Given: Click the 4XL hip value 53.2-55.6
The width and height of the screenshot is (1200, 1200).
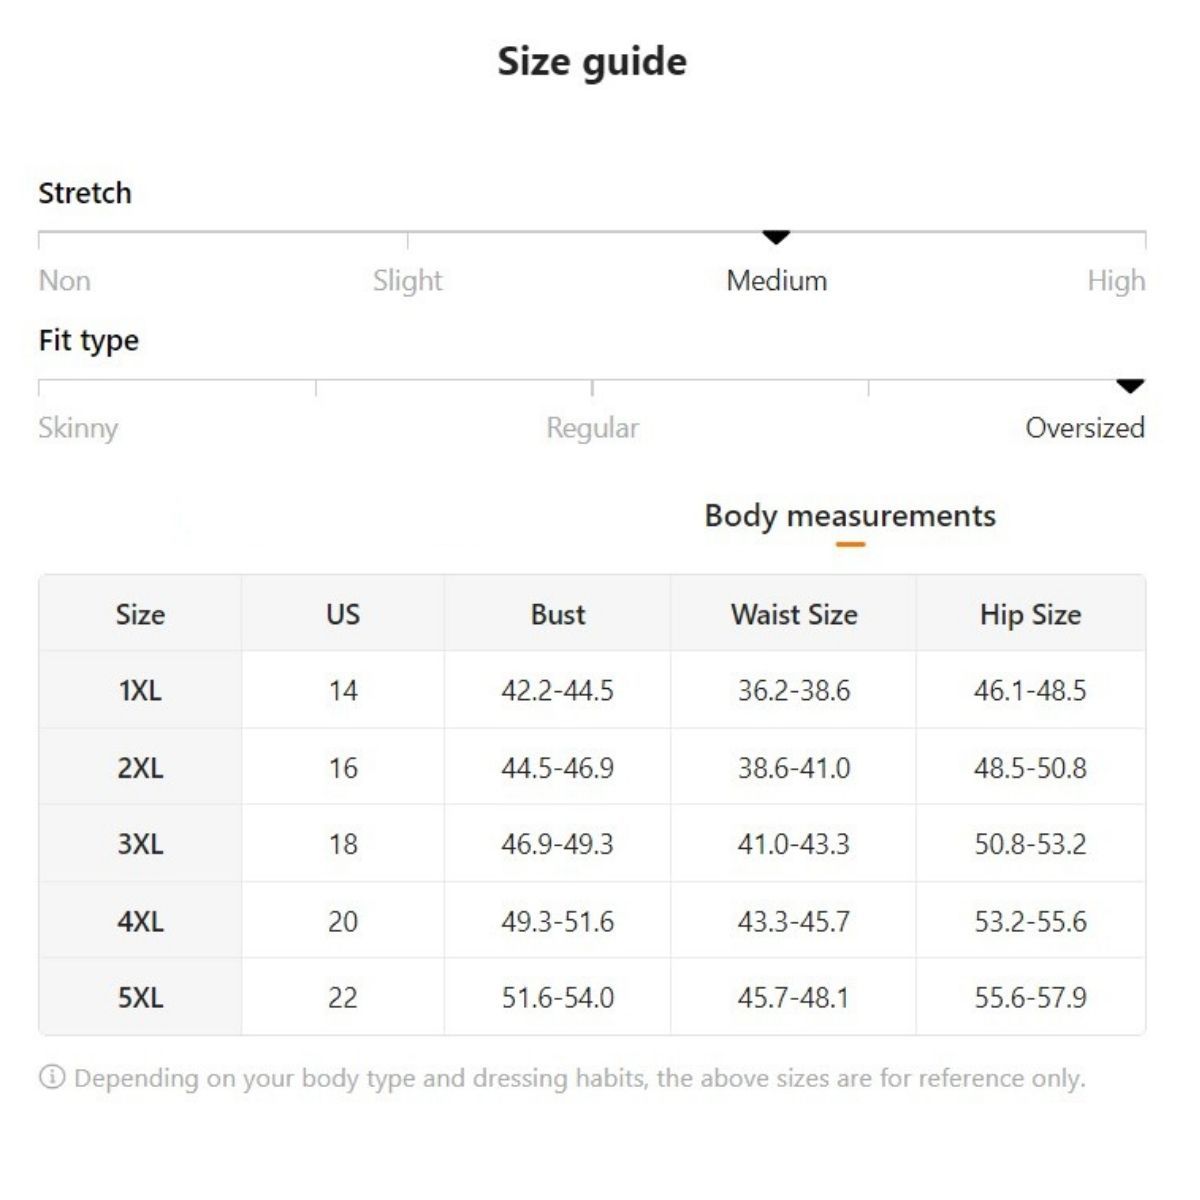Looking at the screenshot, I should click(1030, 921).
